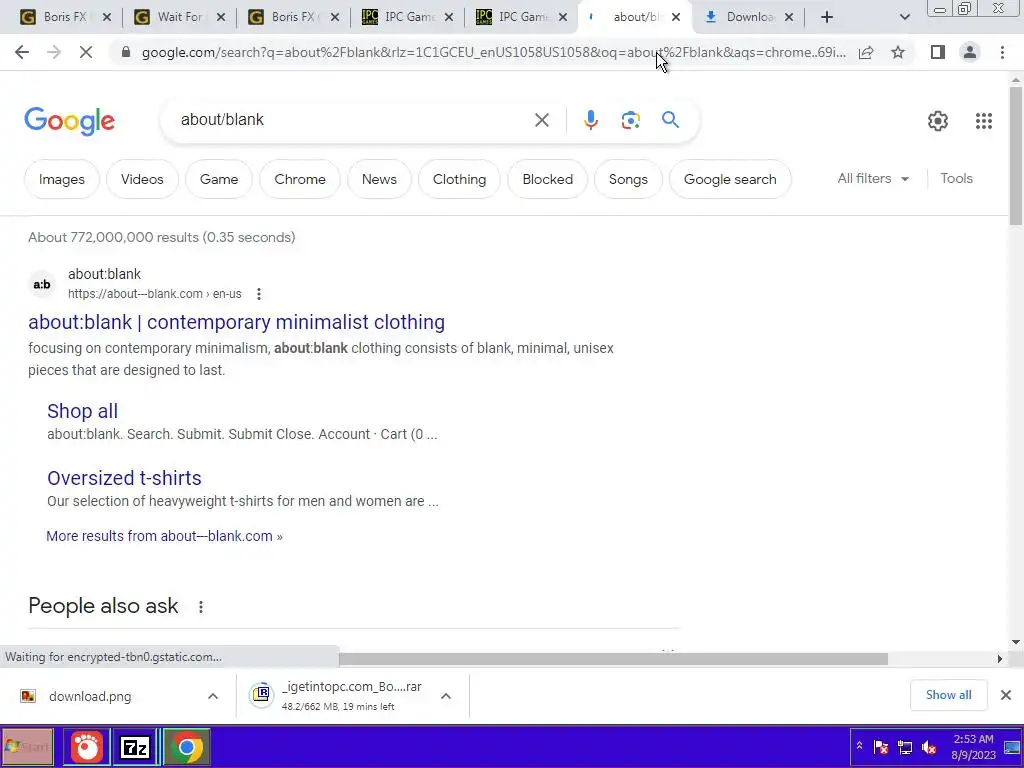Open the Chrome three-dot menu
The width and height of the screenshot is (1024, 768).
point(1002,52)
